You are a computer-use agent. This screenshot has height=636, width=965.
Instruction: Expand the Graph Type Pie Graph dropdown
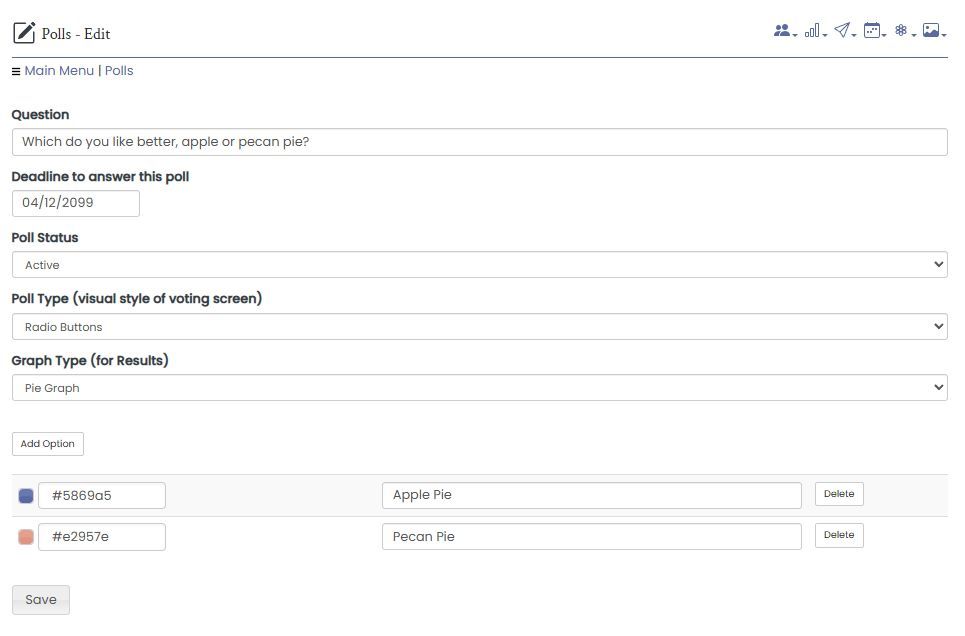tap(479, 388)
